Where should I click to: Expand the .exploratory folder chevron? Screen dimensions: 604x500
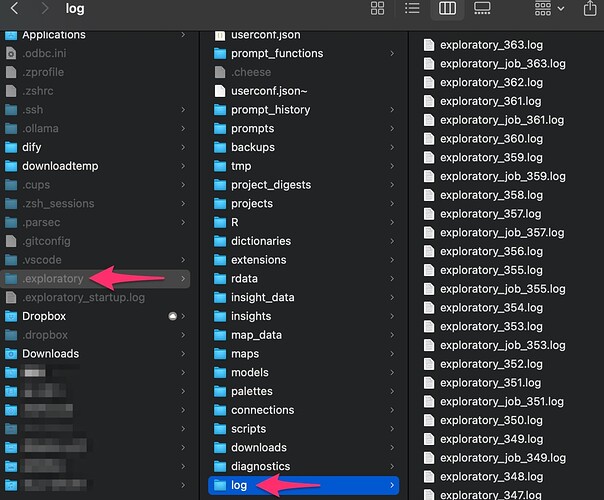(183, 279)
